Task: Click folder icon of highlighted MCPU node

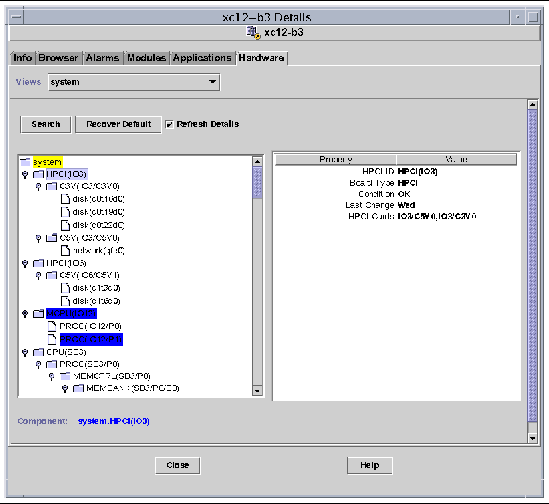Action: [x=39, y=313]
